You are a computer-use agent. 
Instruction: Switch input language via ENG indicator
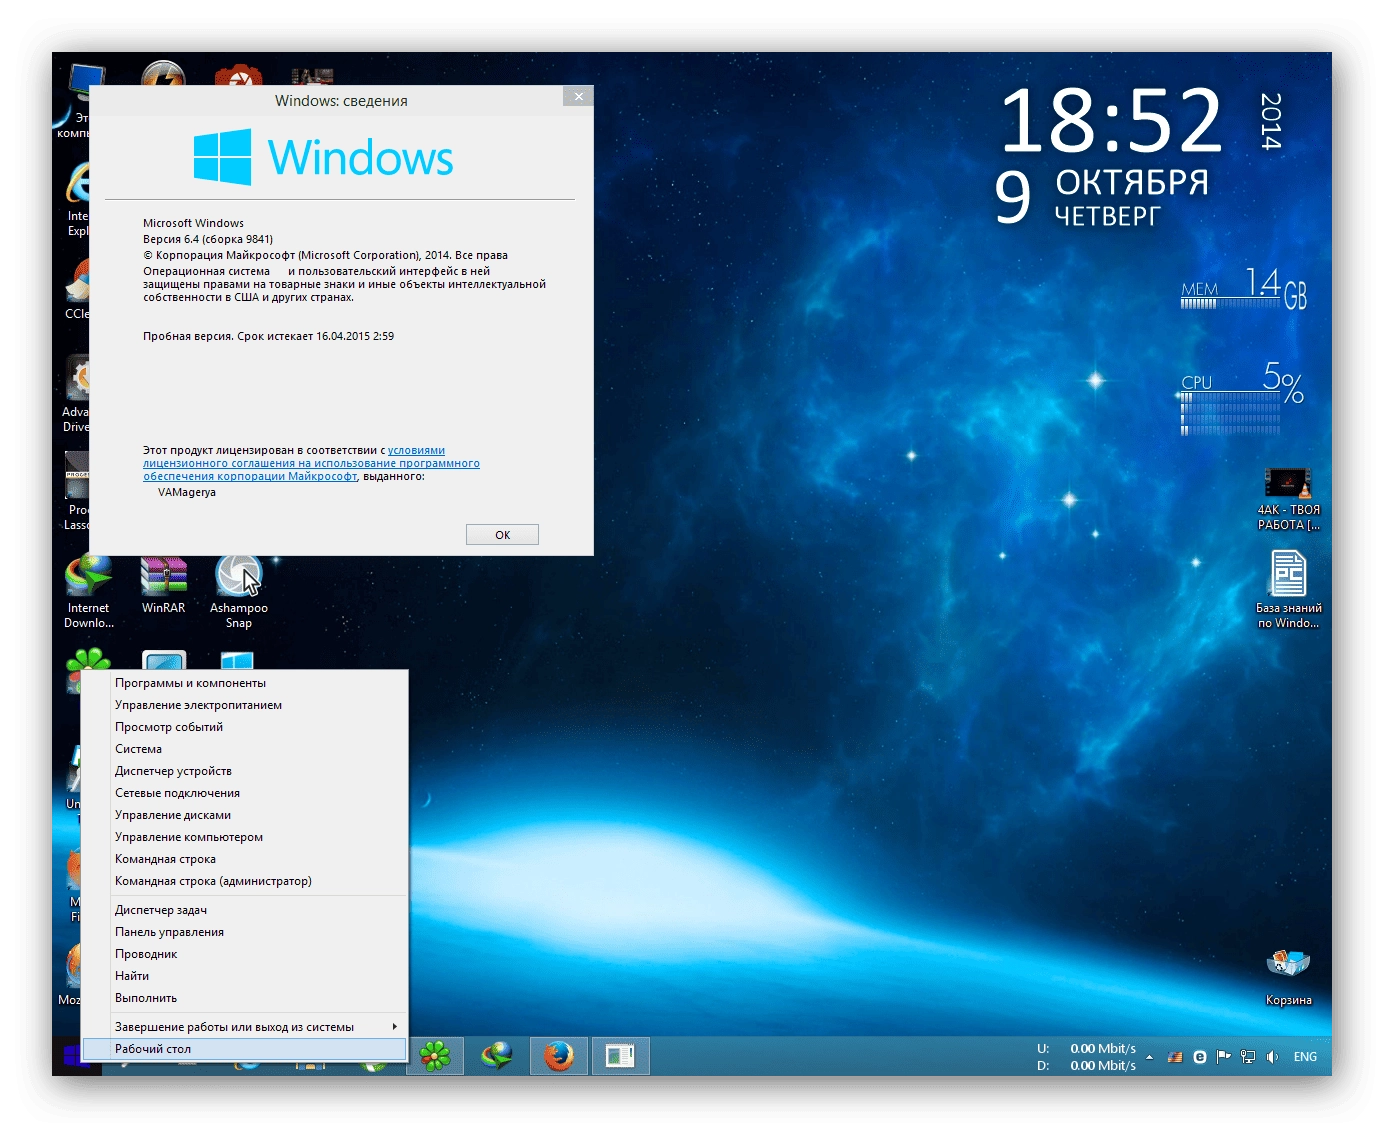1305,1057
